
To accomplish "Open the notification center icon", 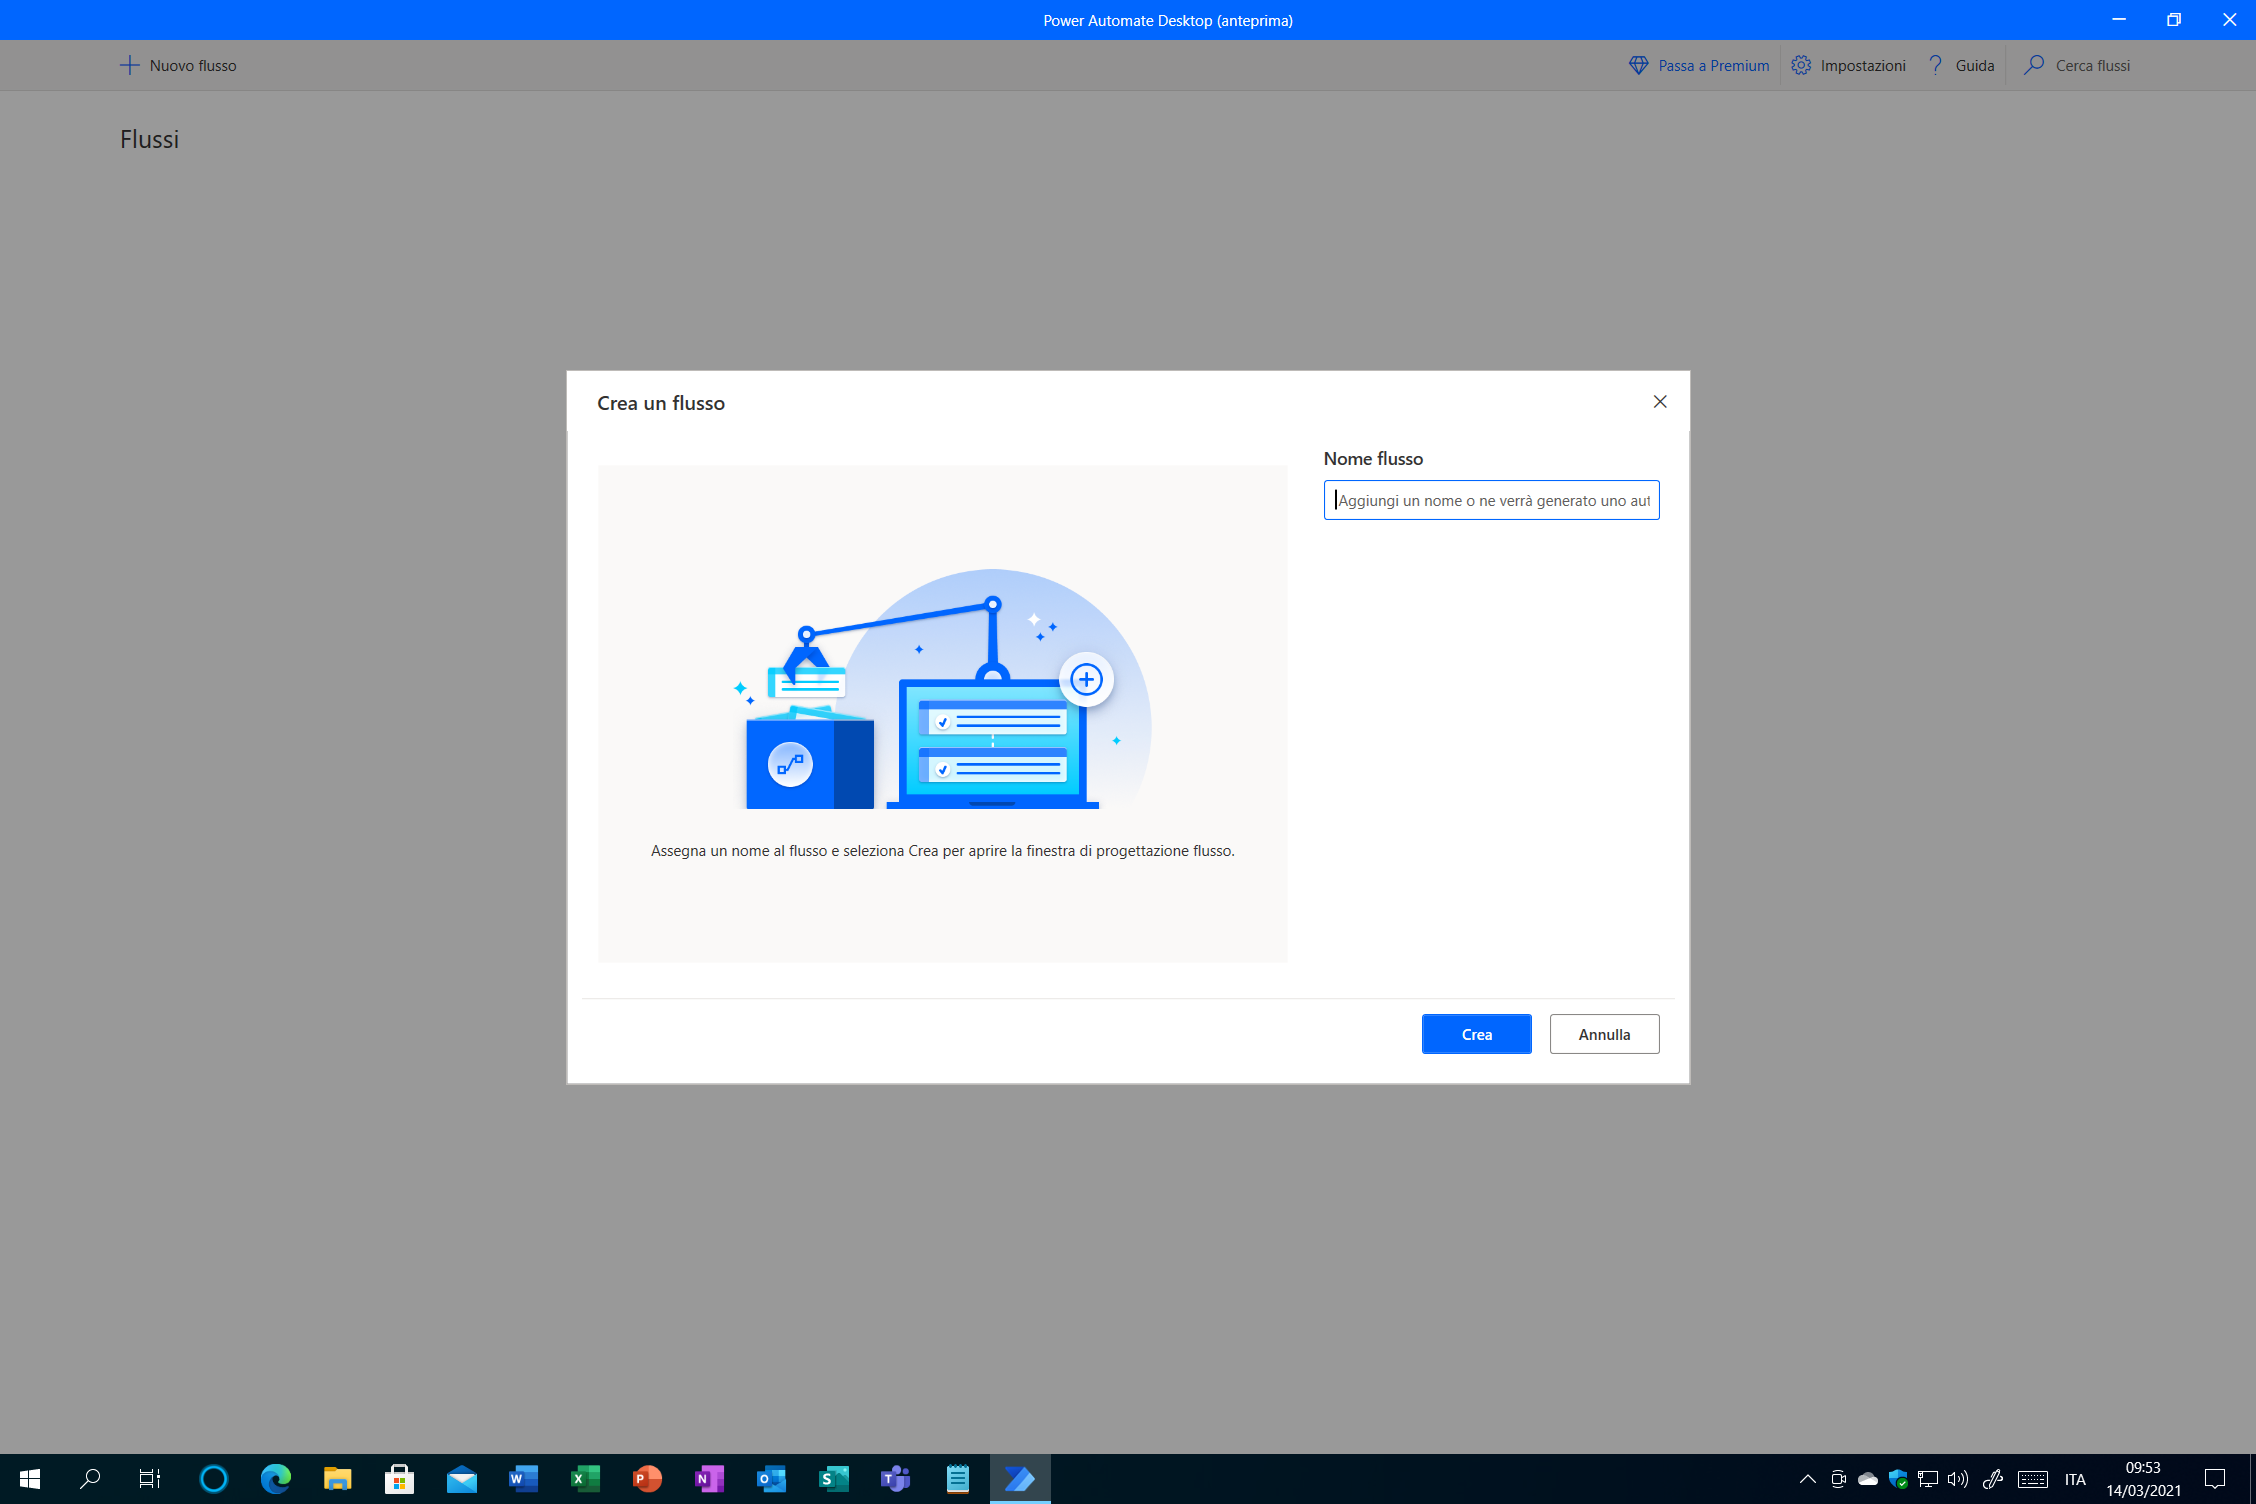I will pyautogui.click(x=2215, y=1479).
